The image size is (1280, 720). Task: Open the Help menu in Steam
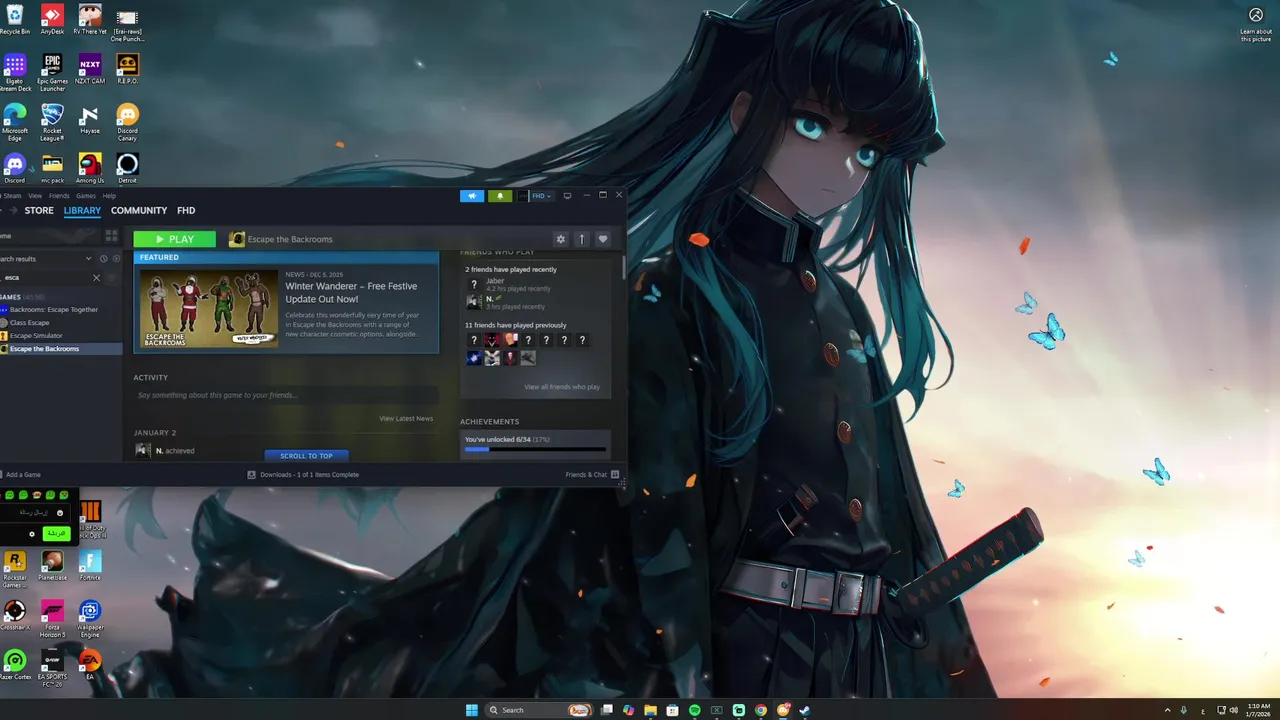109,196
